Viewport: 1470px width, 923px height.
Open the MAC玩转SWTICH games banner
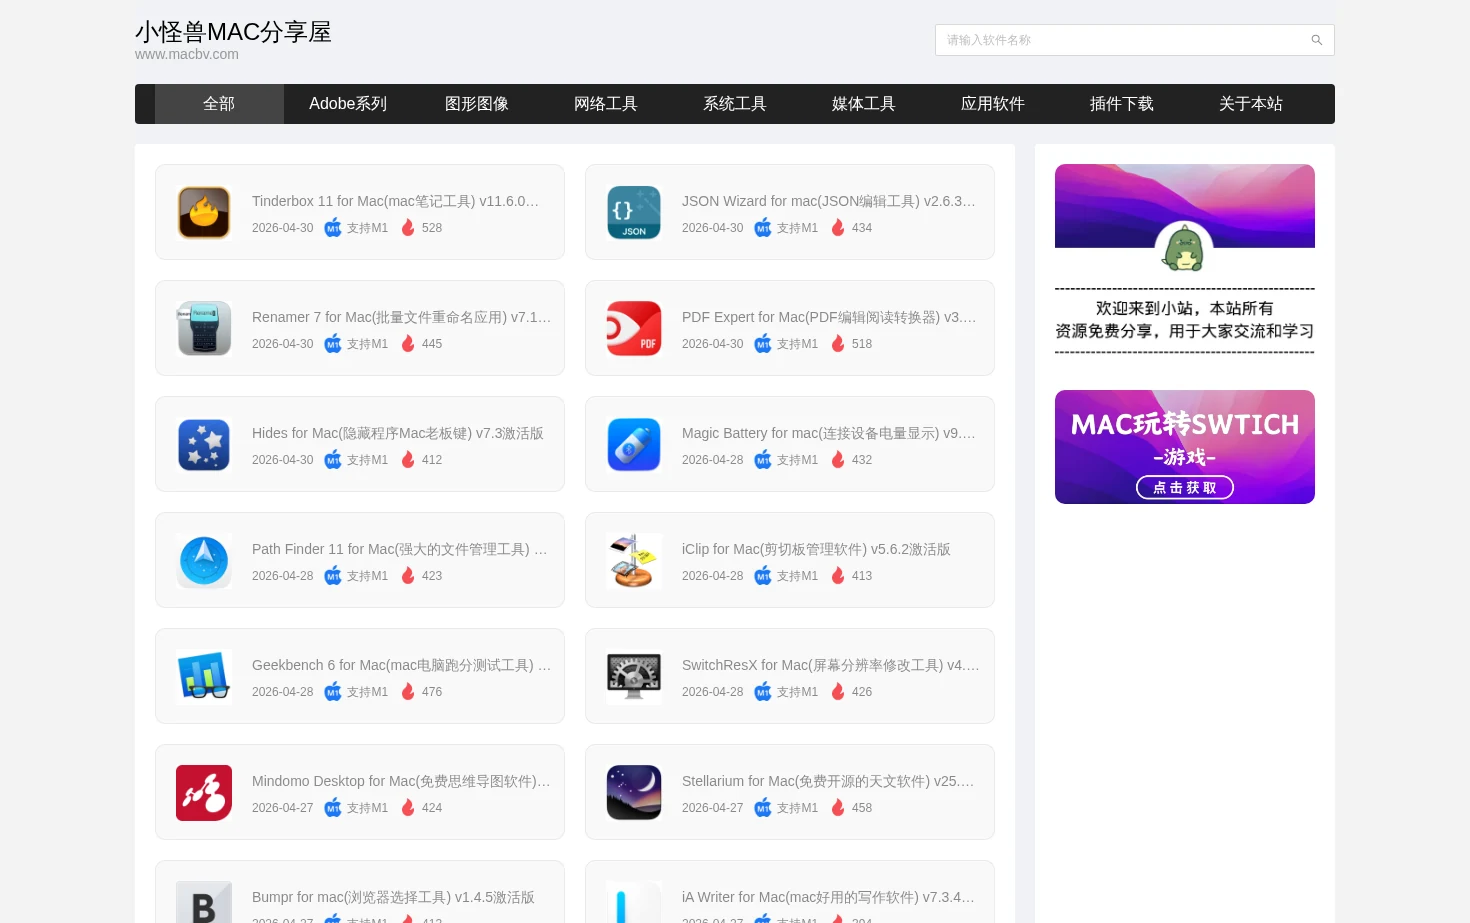[x=1185, y=447]
